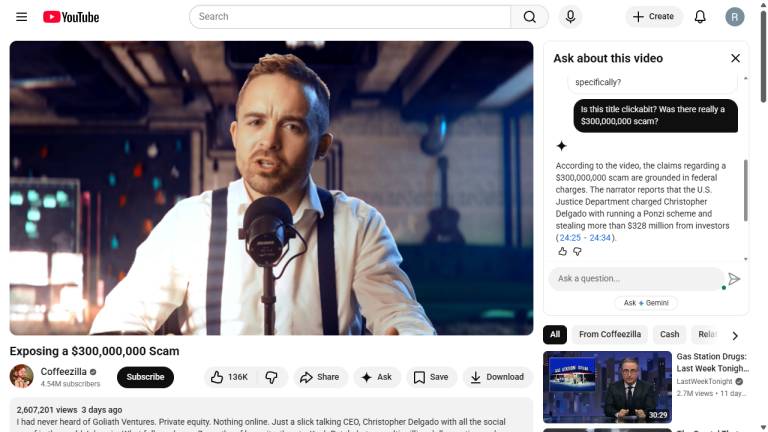768x432 pixels.
Task: Click chat panel scroll-up arrow
Action: (745, 78)
